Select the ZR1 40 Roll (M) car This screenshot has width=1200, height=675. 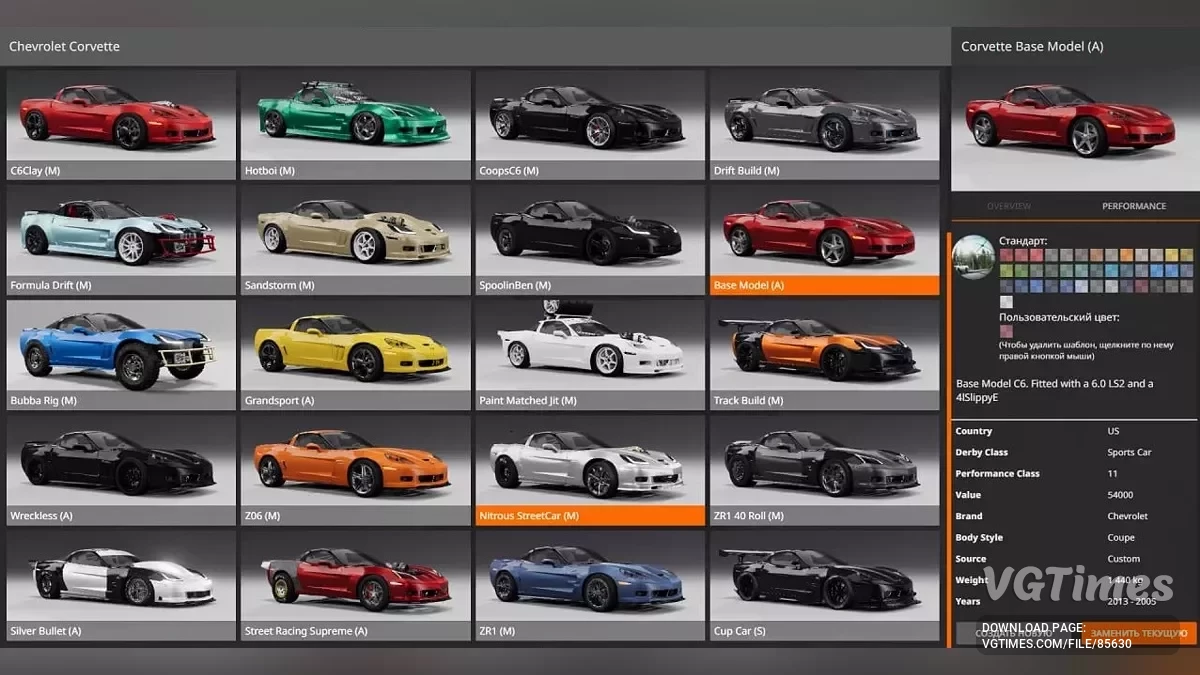tap(824, 470)
